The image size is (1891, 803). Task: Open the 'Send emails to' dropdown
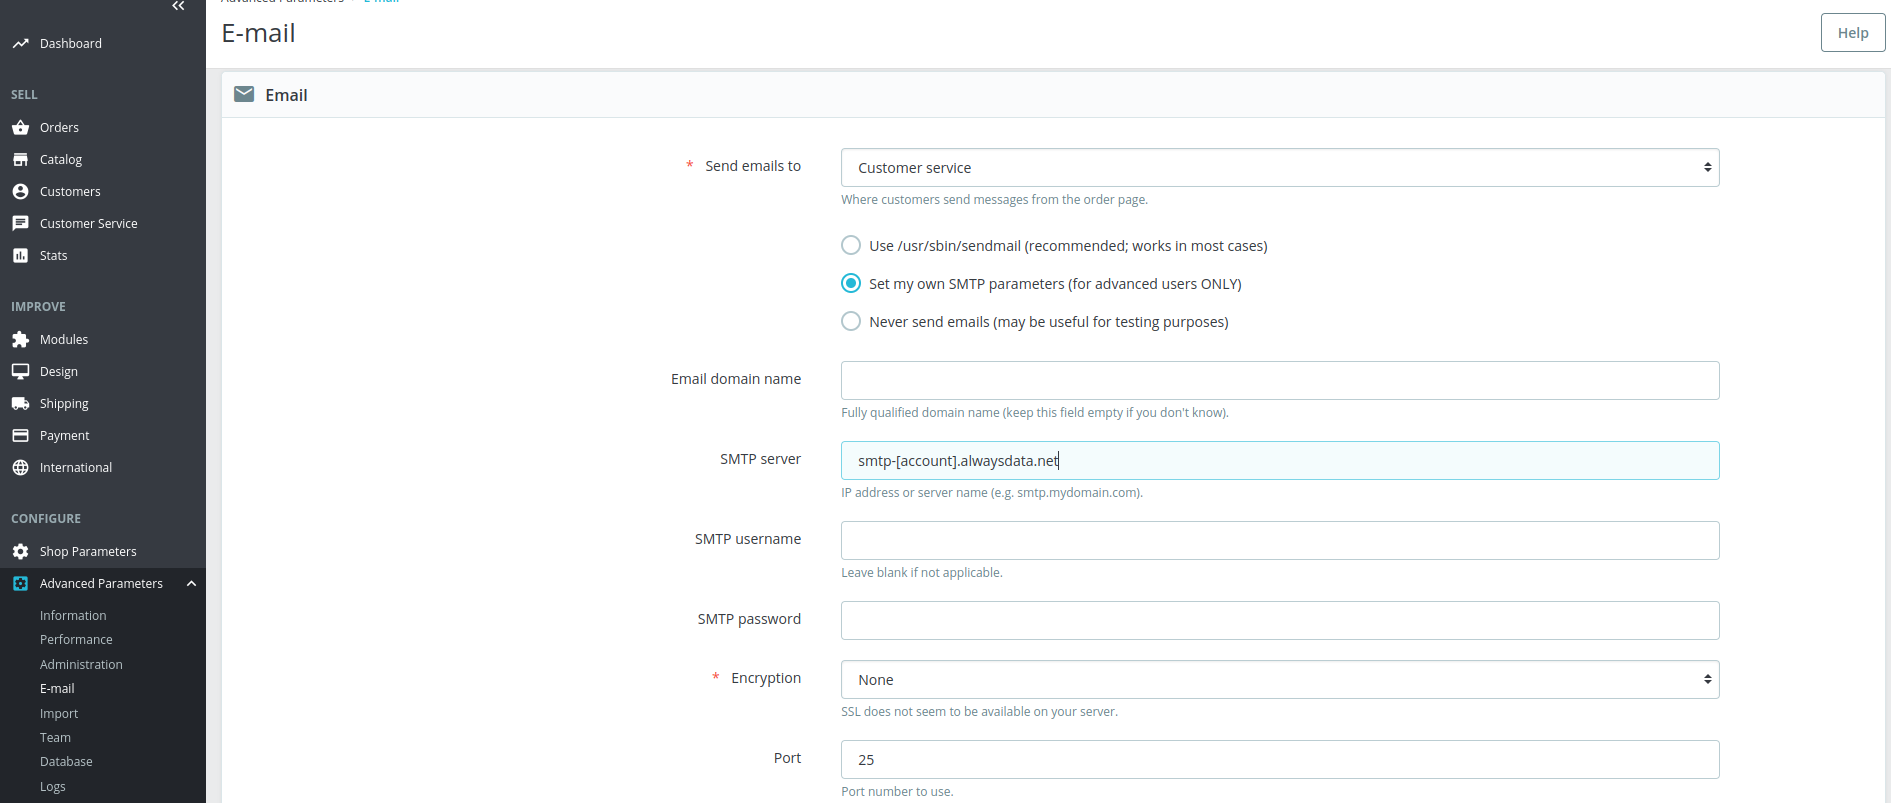[x=1279, y=168]
